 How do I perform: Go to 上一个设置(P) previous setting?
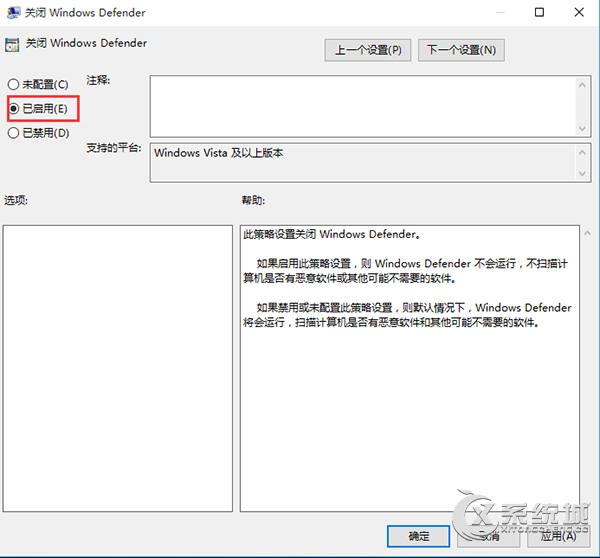point(368,50)
